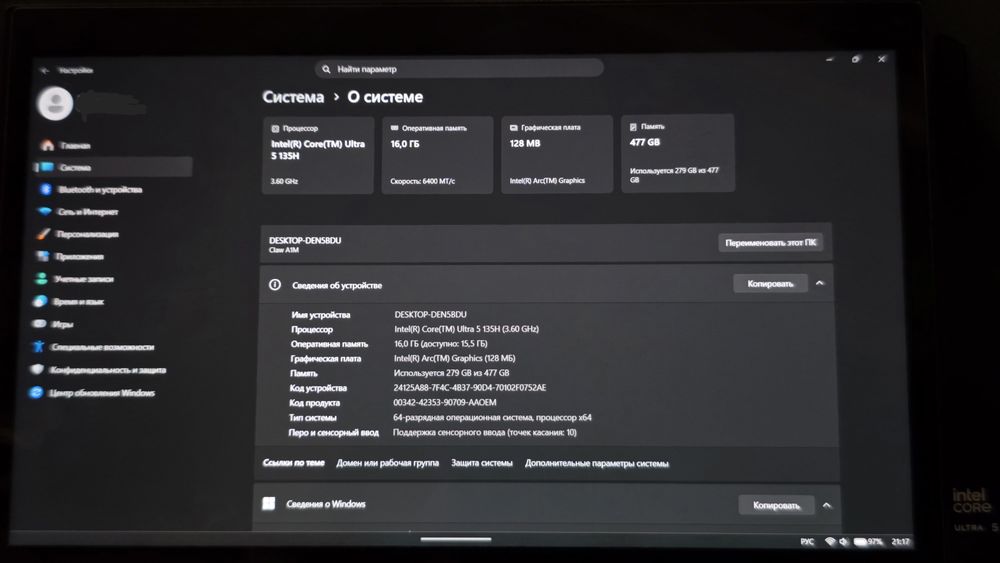The image size is (1000, 563).
Task: Collapse the Сведения о Windows section chevron
Action: pyautogui.click(x=827, y=505)
